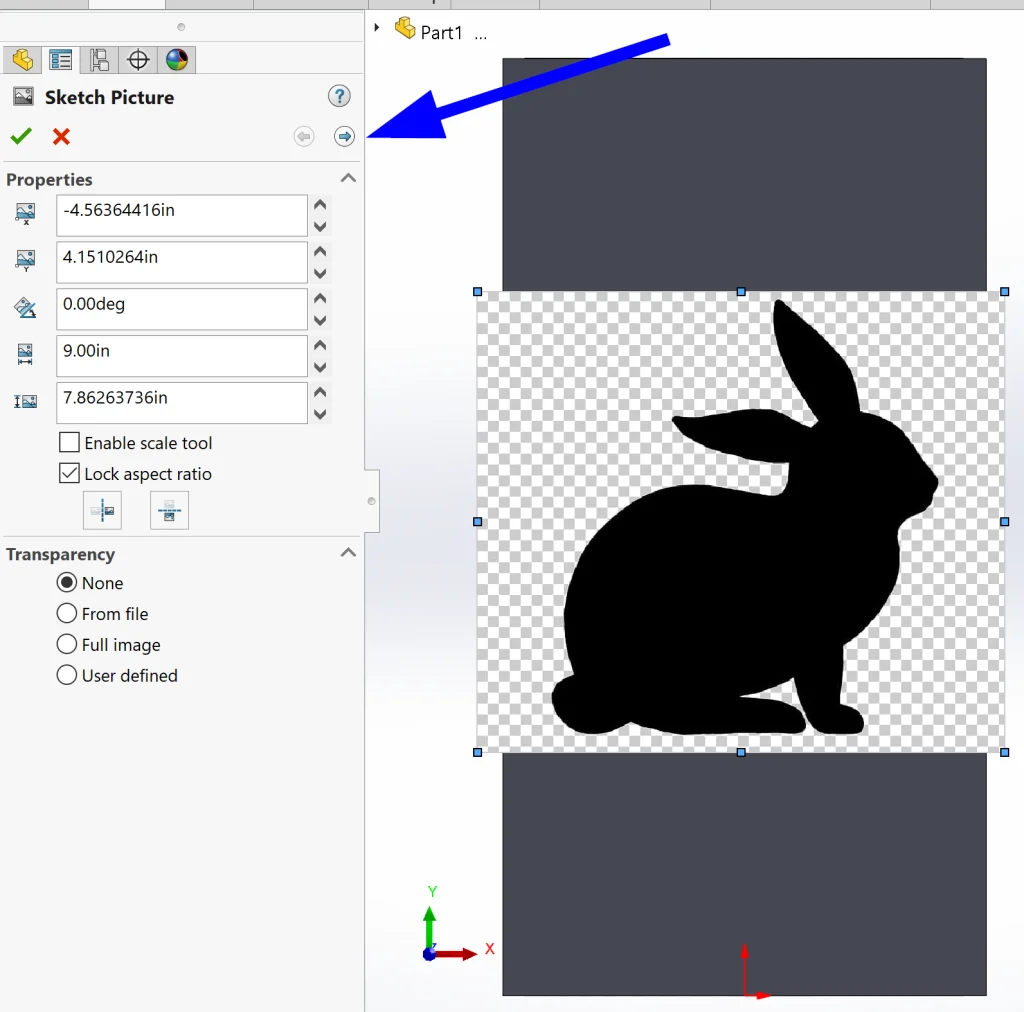This screenshot has height=1012, width=1024.
Task: Open the FeatureManager design tree tab
Action: click(x=22, y=60)
